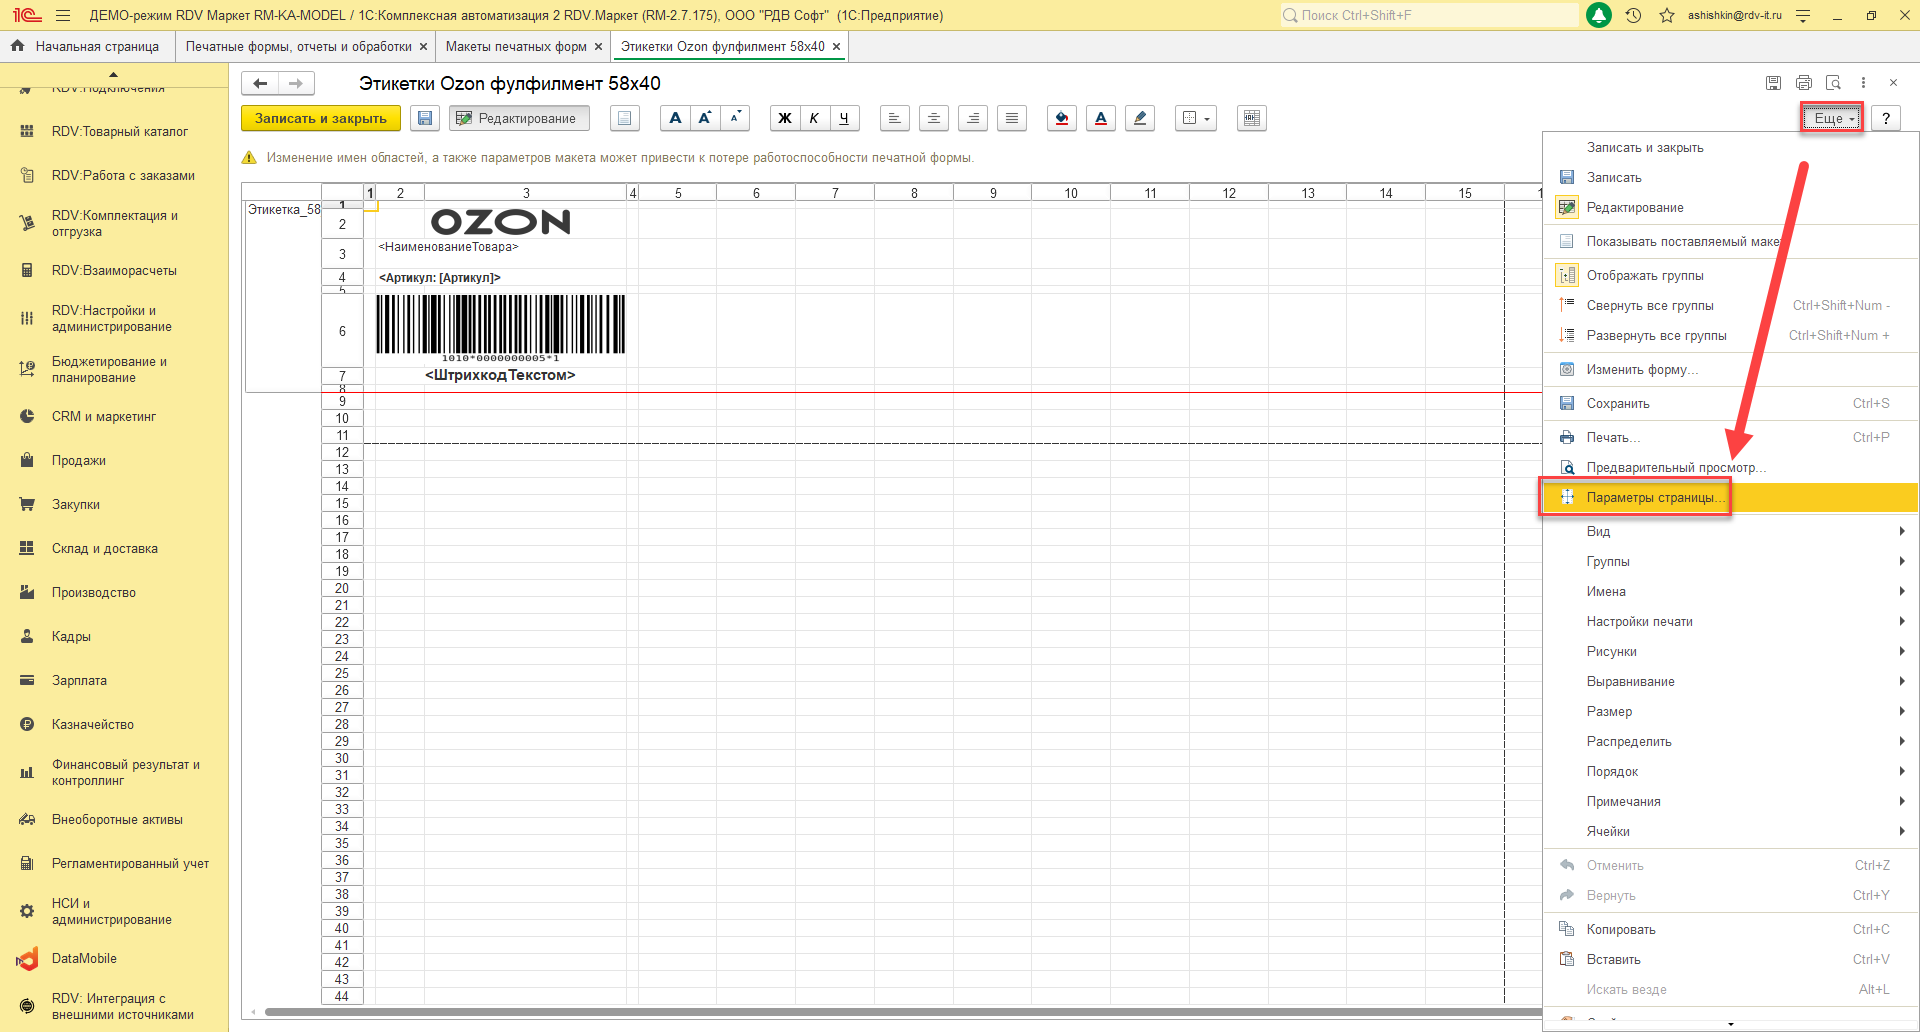Pick the border line color pencil
The height and width of the screenshot is (1032, 1920).
pyautogui.click(x=1140, y=118)
